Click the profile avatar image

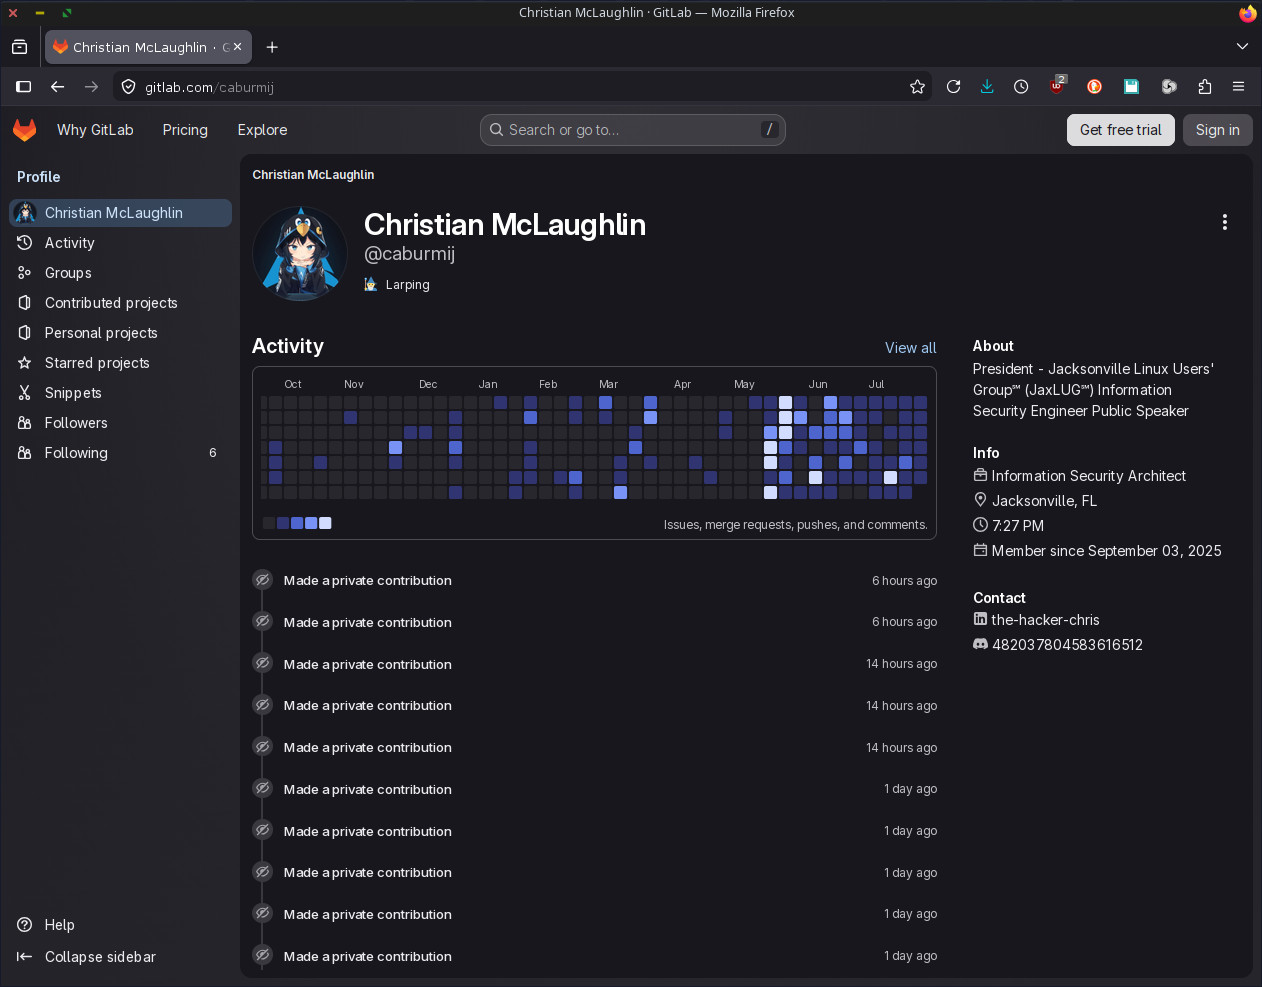click(x=300, y=253)
